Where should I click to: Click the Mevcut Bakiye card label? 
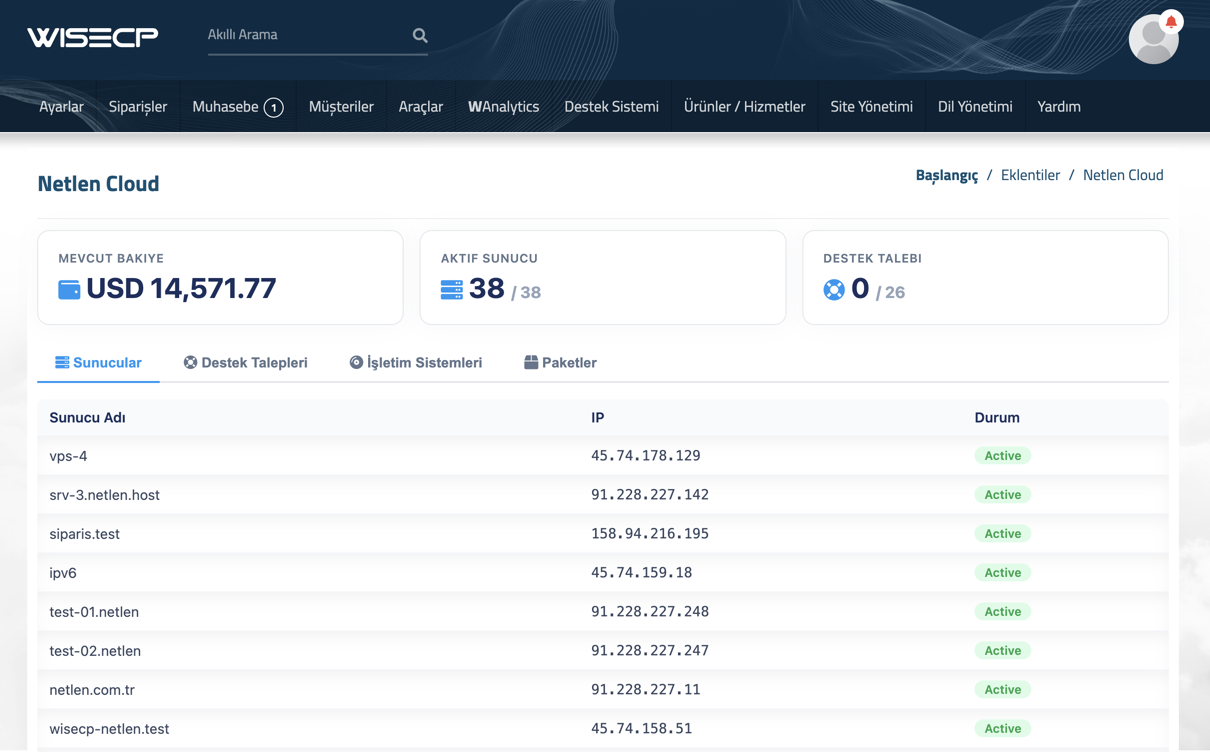tap(111, 258)
